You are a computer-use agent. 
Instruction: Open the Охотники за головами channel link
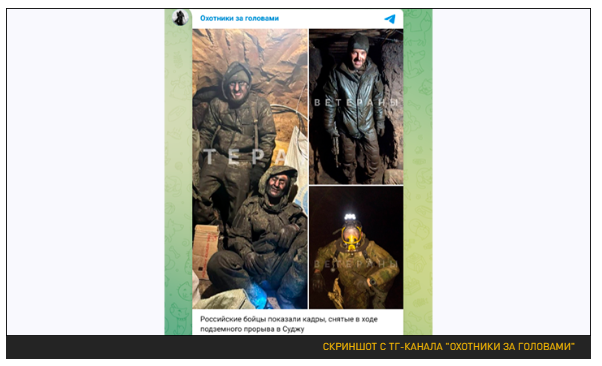240,18
